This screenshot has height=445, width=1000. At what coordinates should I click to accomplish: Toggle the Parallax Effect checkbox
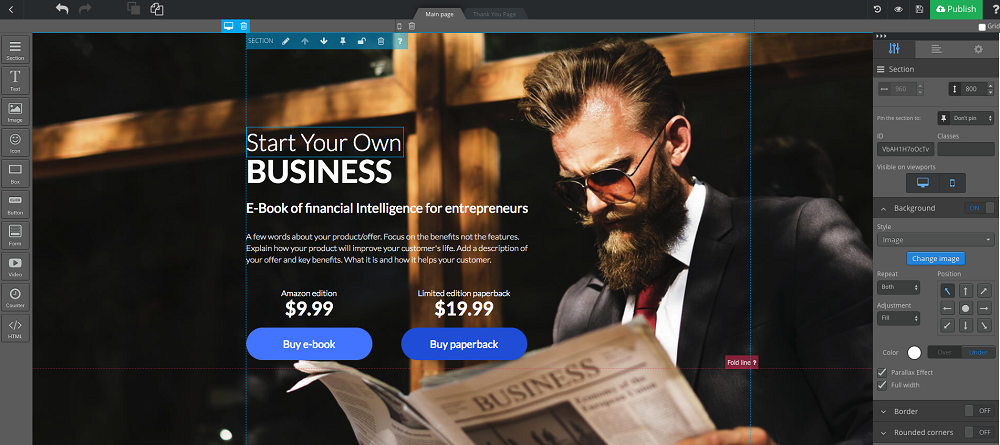[882, 372]
